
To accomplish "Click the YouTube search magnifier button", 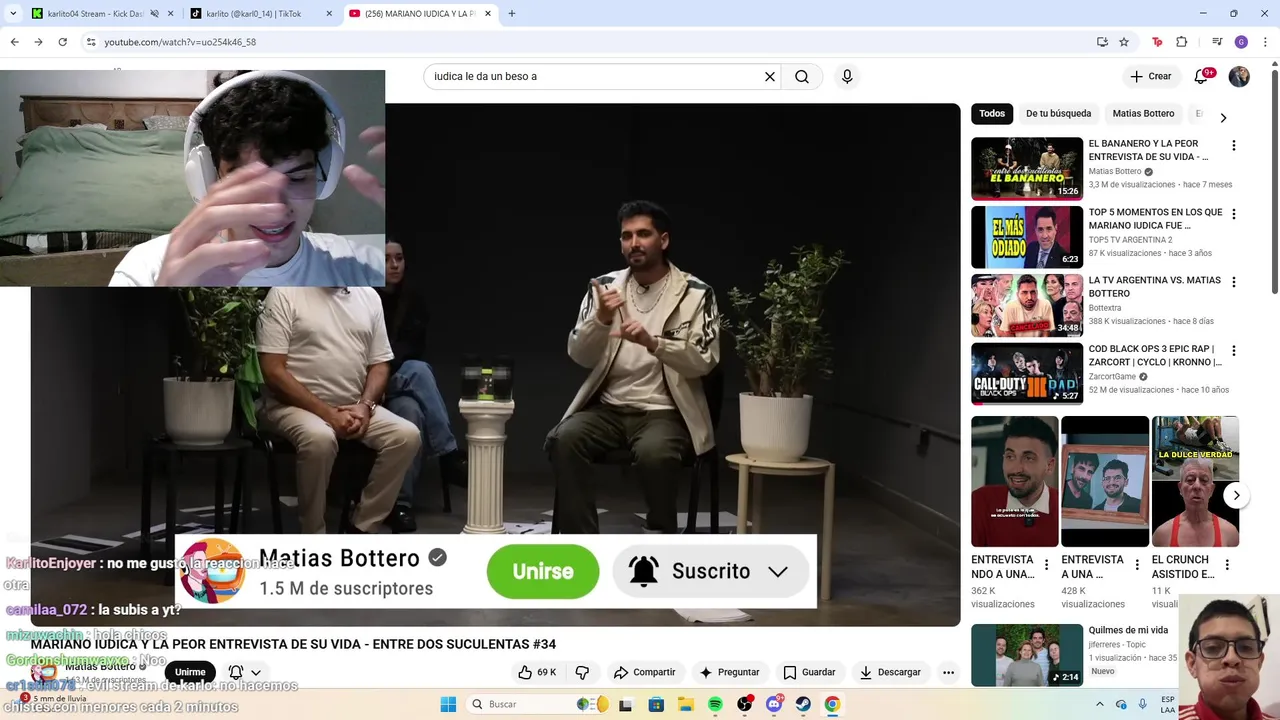I will click(x=802, y=76).
